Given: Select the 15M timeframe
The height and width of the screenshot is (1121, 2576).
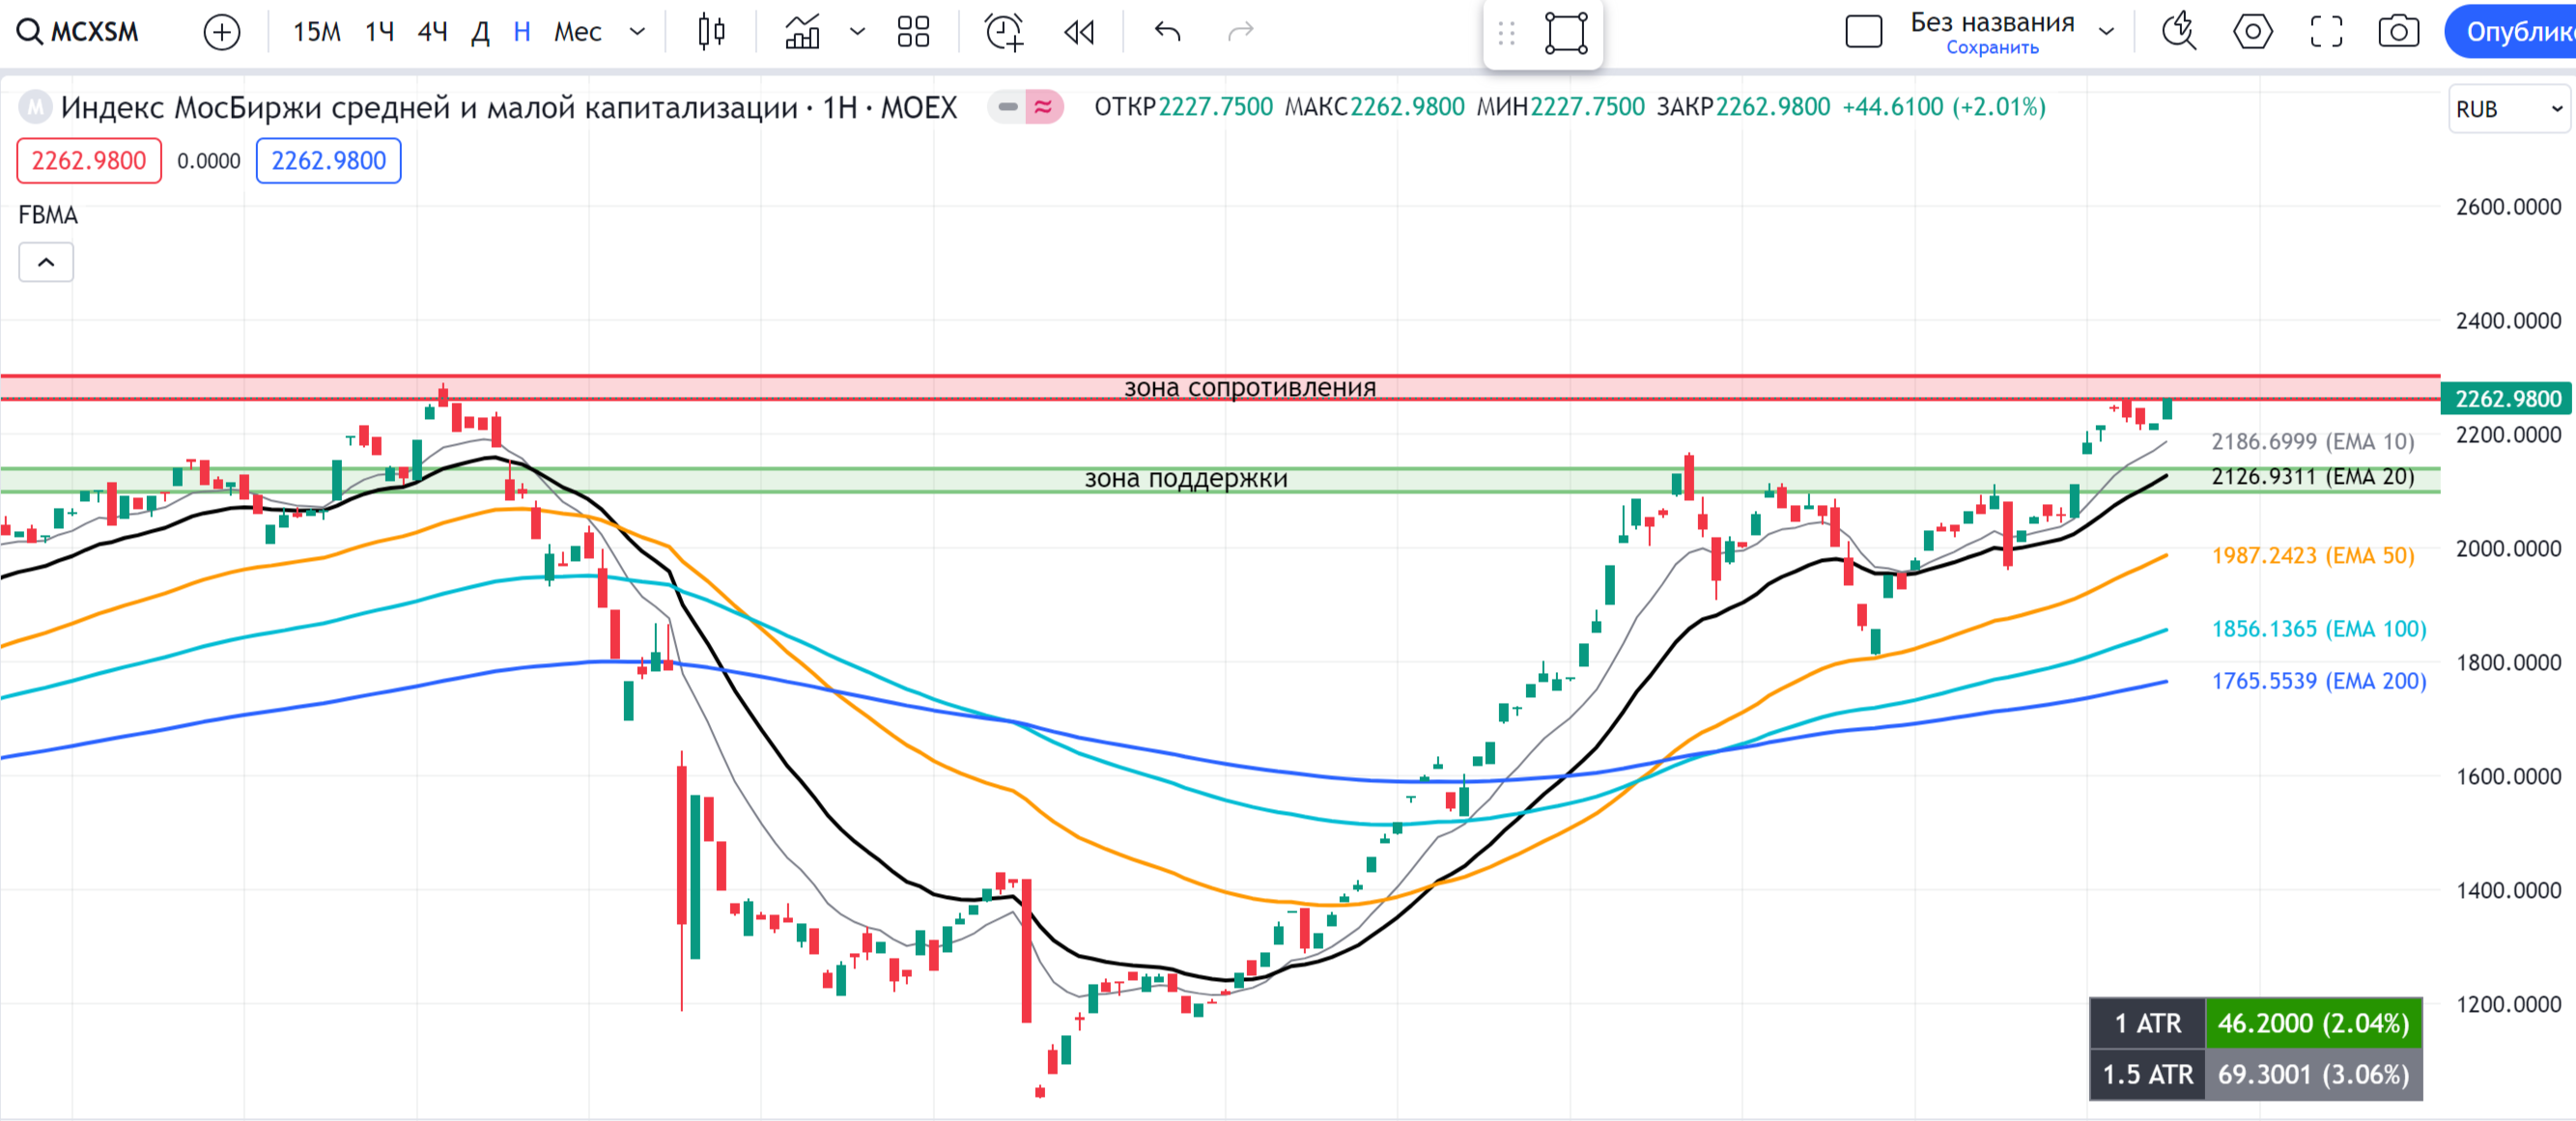Looking at the screenshot, I should [x=316, y=32].
